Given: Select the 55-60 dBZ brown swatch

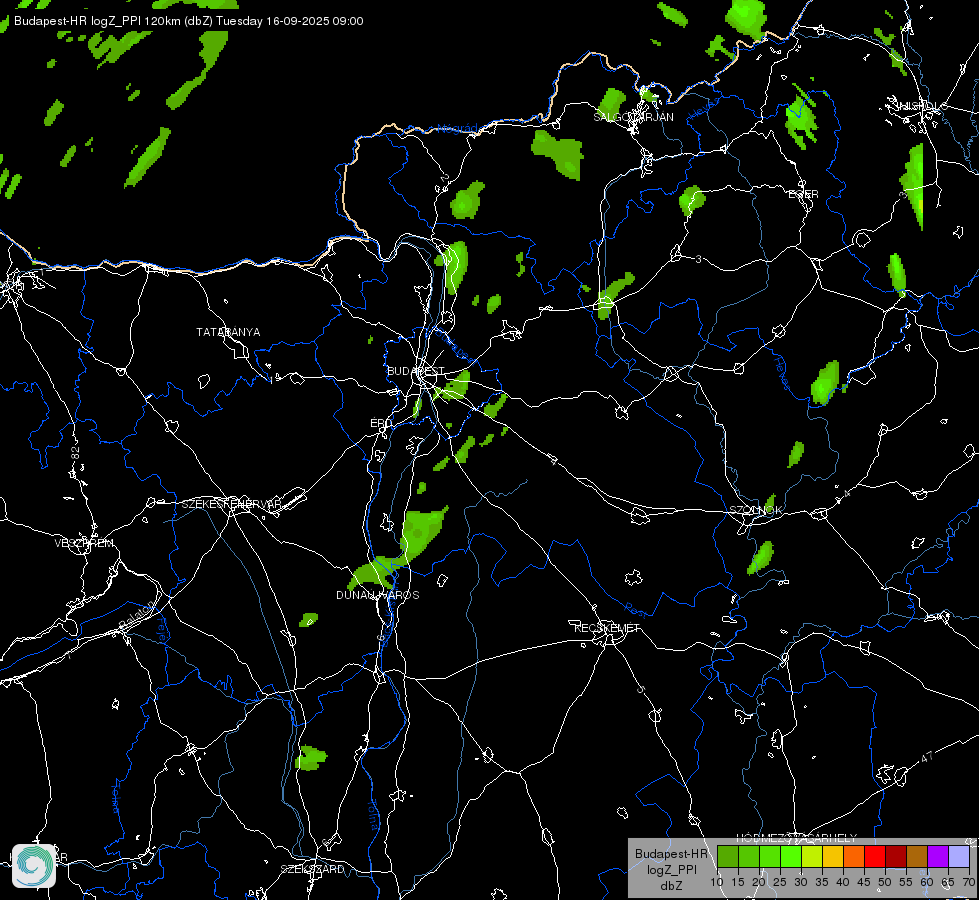Looking at the screenshot, I should [x=917, y=856].
